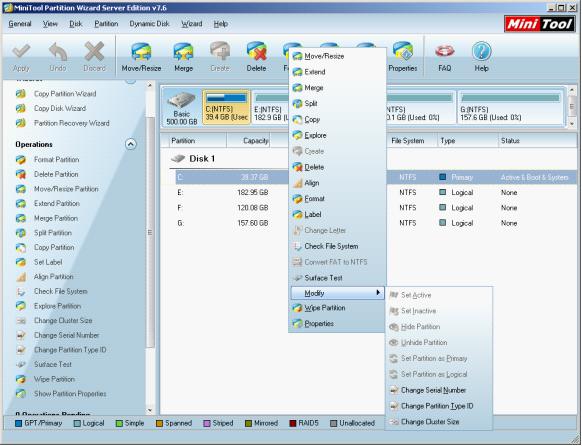Open the View menu
This screenshot has height=446, width=582.
(x=50, y=24)
